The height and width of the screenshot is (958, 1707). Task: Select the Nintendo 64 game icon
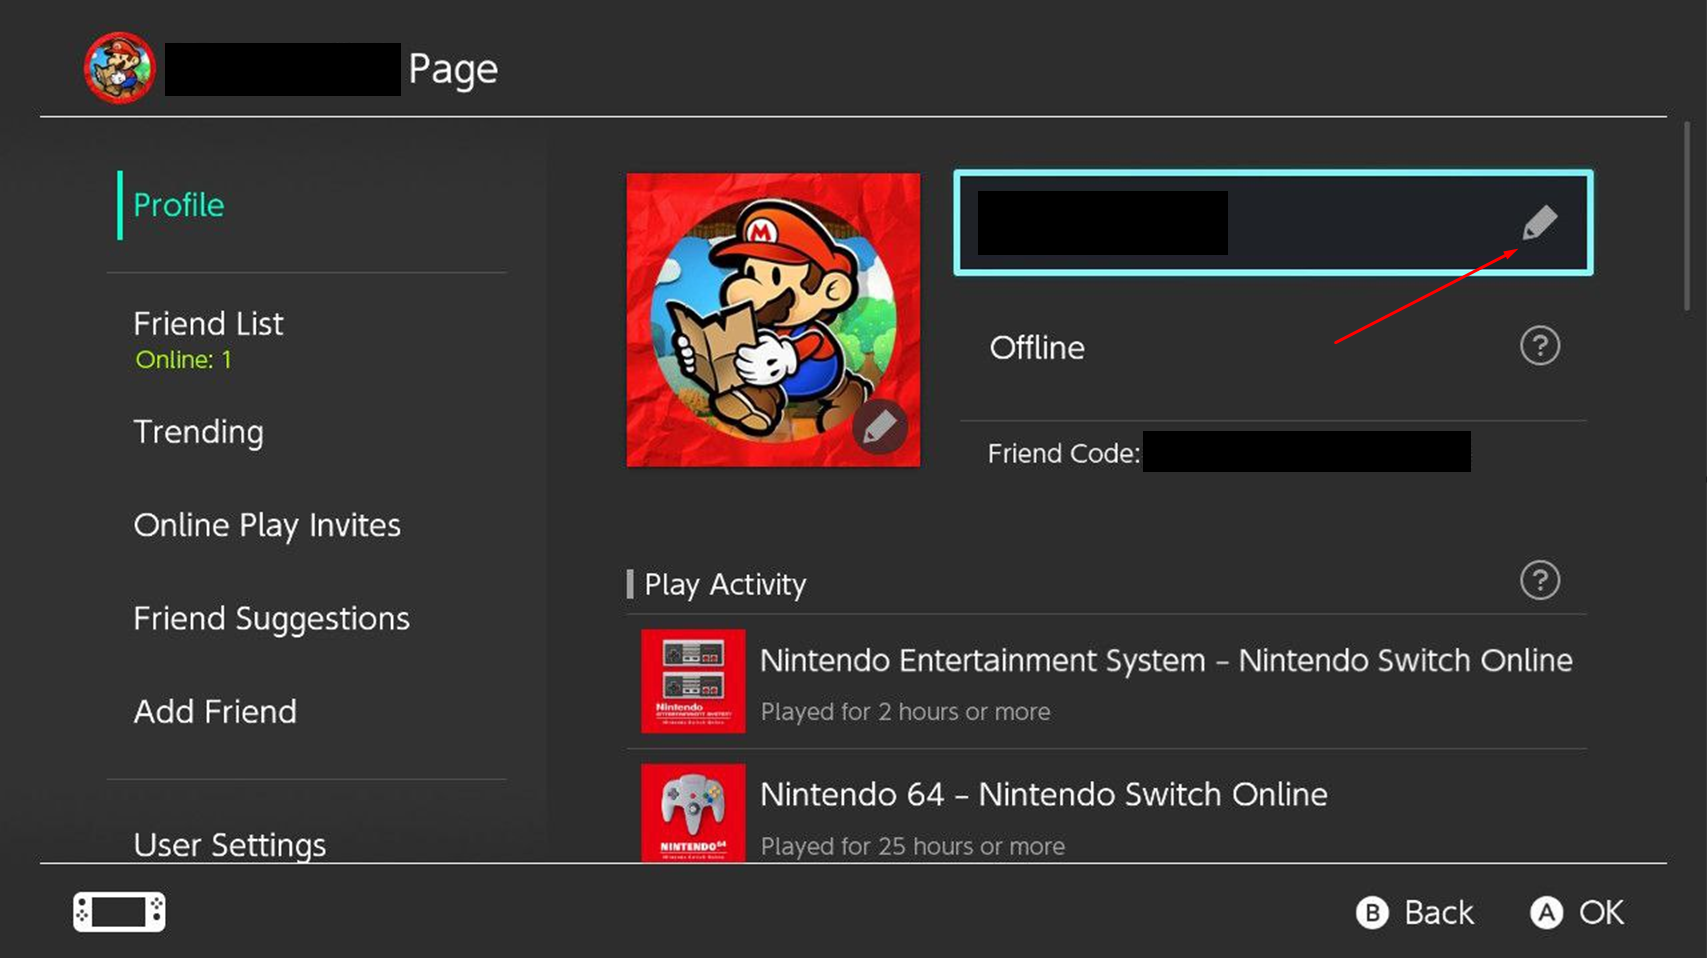[x=693, y=812]
